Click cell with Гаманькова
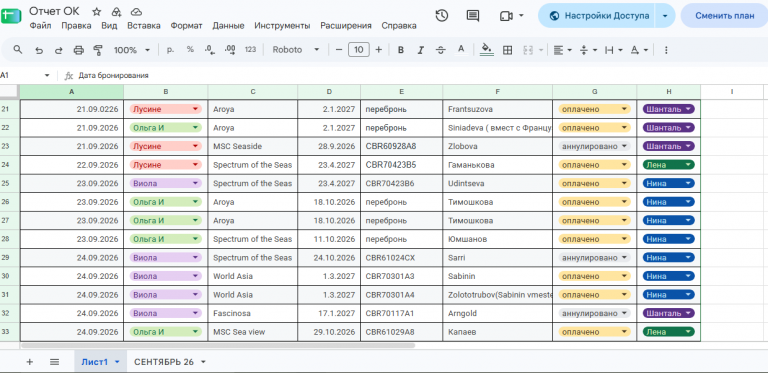 click(x=498, y=165)
